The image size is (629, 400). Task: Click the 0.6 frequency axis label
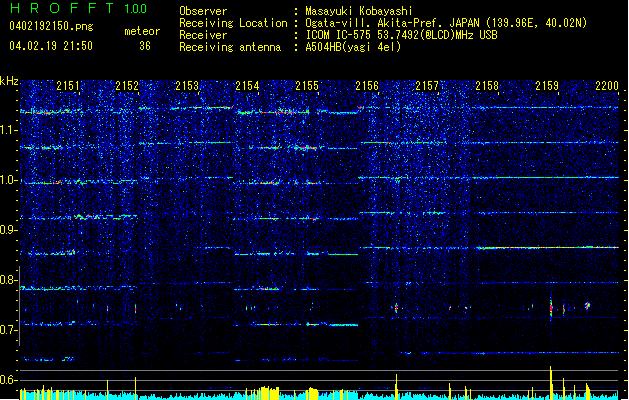(x=9, y=380)
